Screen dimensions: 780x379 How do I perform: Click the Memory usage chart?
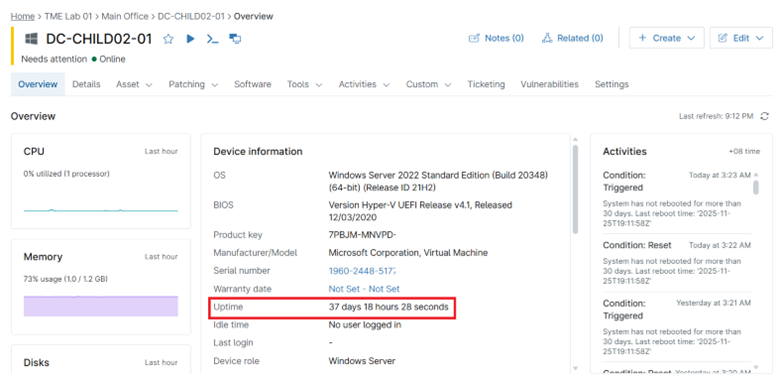pyautogui.click(x=100, y=306)
